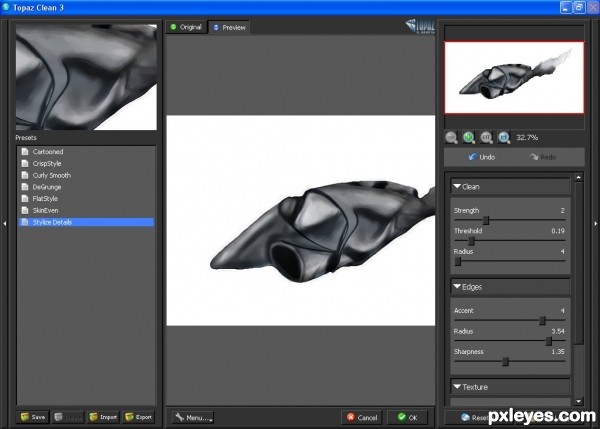This screenshot has height=429, width=600.
Task: Click the zoom percentage 32.7%
Action: pyautogui.click(x=527, y=137)
